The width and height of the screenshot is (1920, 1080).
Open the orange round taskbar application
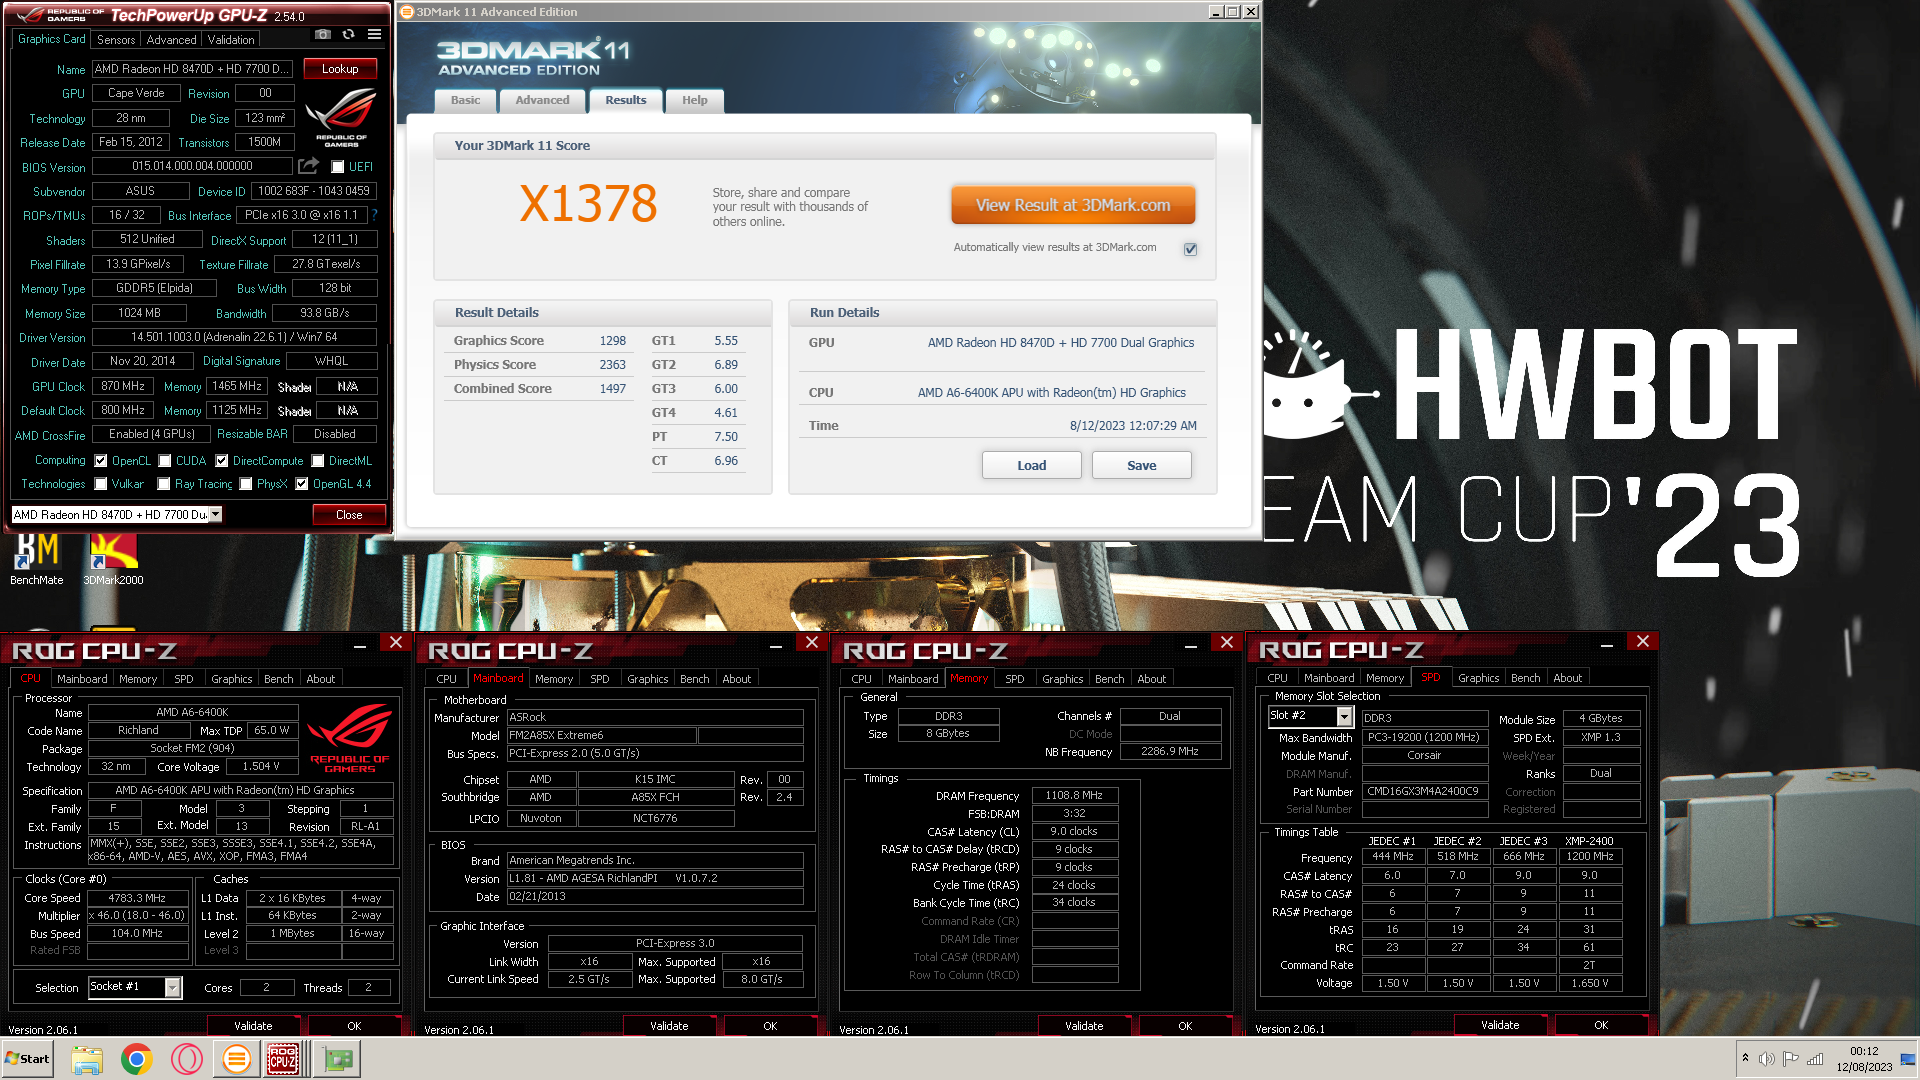pos(236,1059)
